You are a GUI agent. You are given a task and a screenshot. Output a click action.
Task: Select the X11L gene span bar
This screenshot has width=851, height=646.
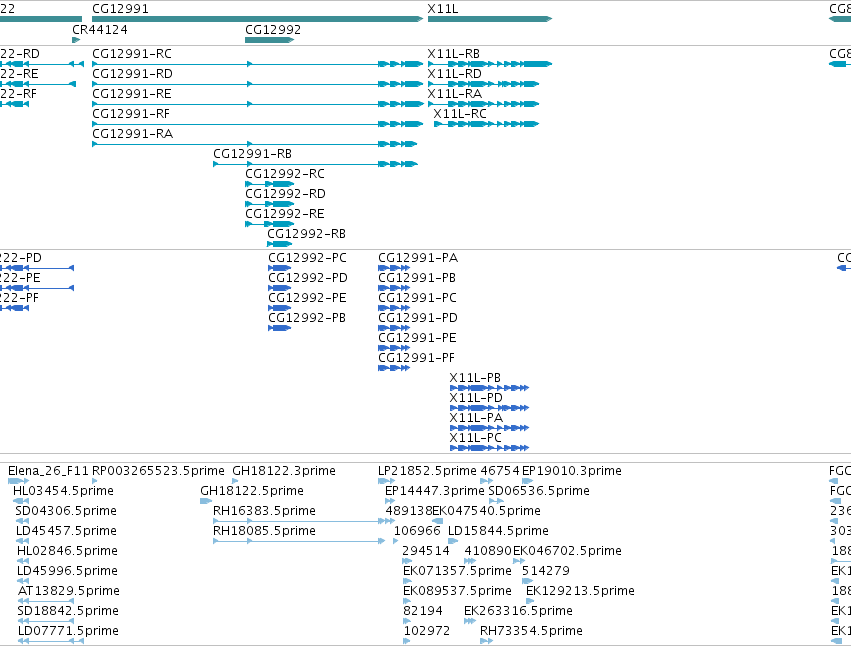tap(490, 19)
